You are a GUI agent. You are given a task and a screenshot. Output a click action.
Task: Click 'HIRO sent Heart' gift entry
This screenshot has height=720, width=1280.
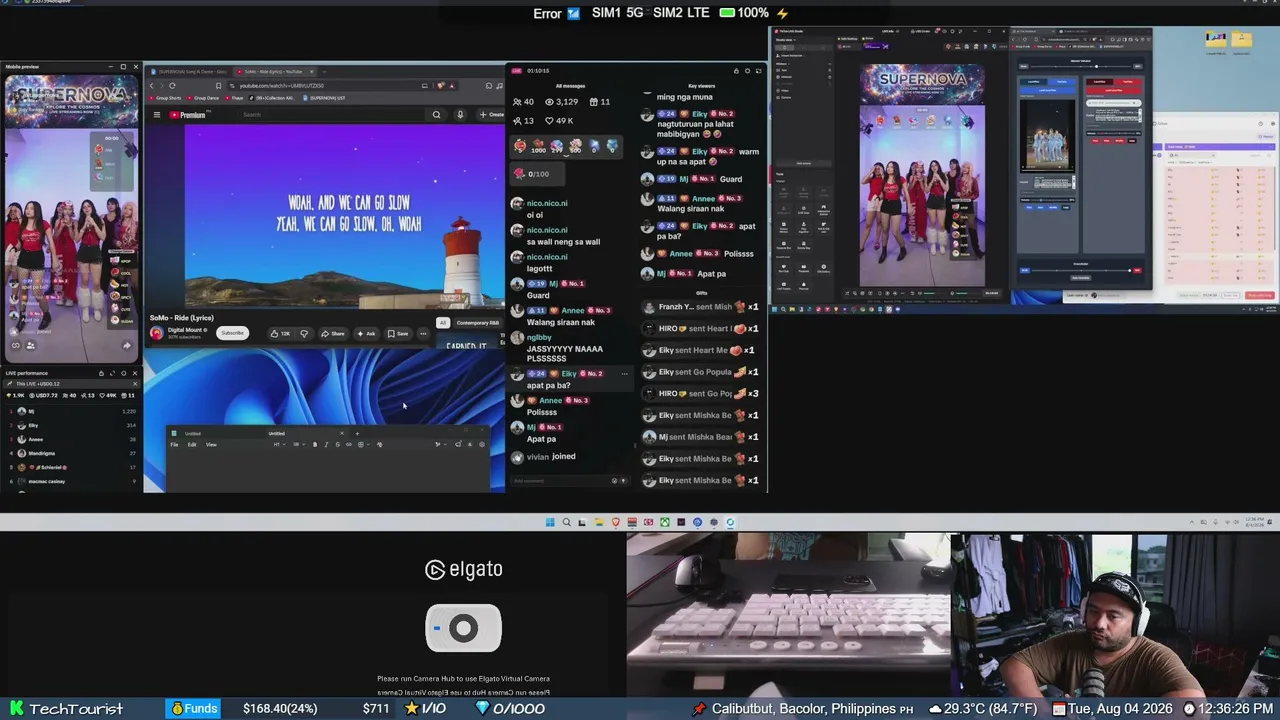point(701,329)
